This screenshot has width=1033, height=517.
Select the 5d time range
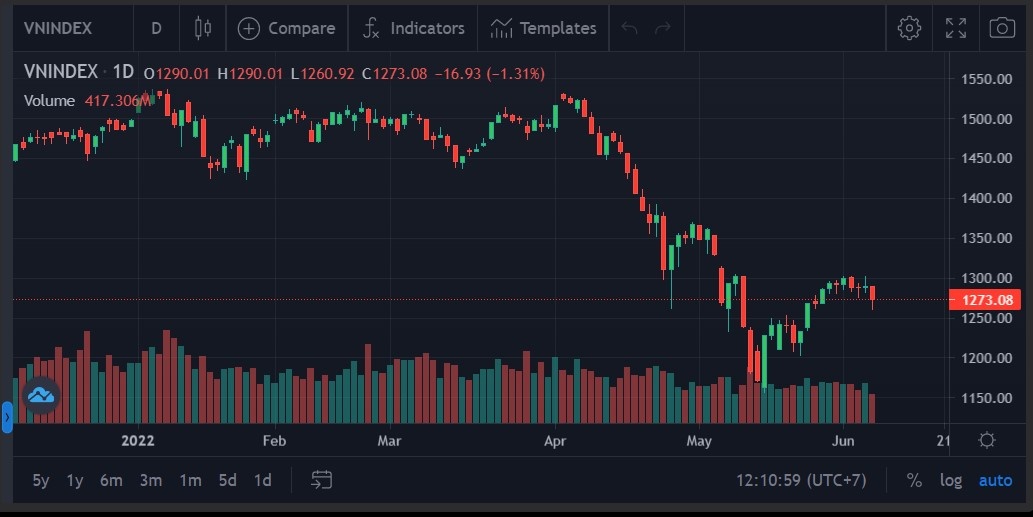coord(227,480)
